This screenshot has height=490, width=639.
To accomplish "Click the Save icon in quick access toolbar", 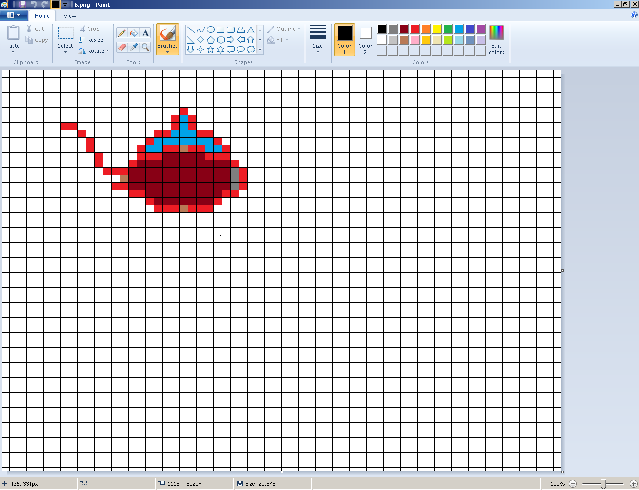I will (x=22, y=4).
